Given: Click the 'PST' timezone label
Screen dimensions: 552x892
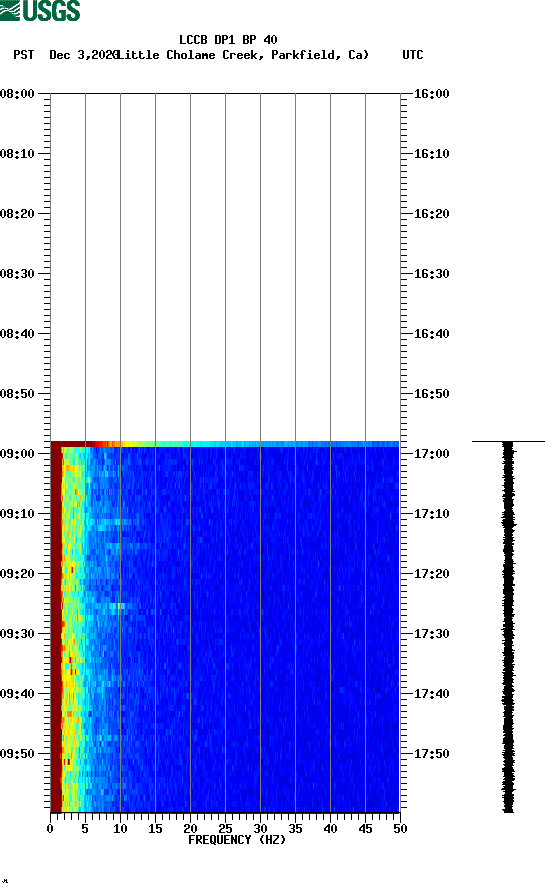Looking at the screenshot, I should [24, 55].
